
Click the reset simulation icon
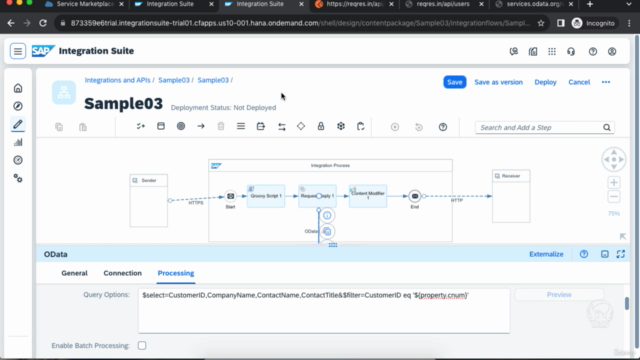click(419, 127)
